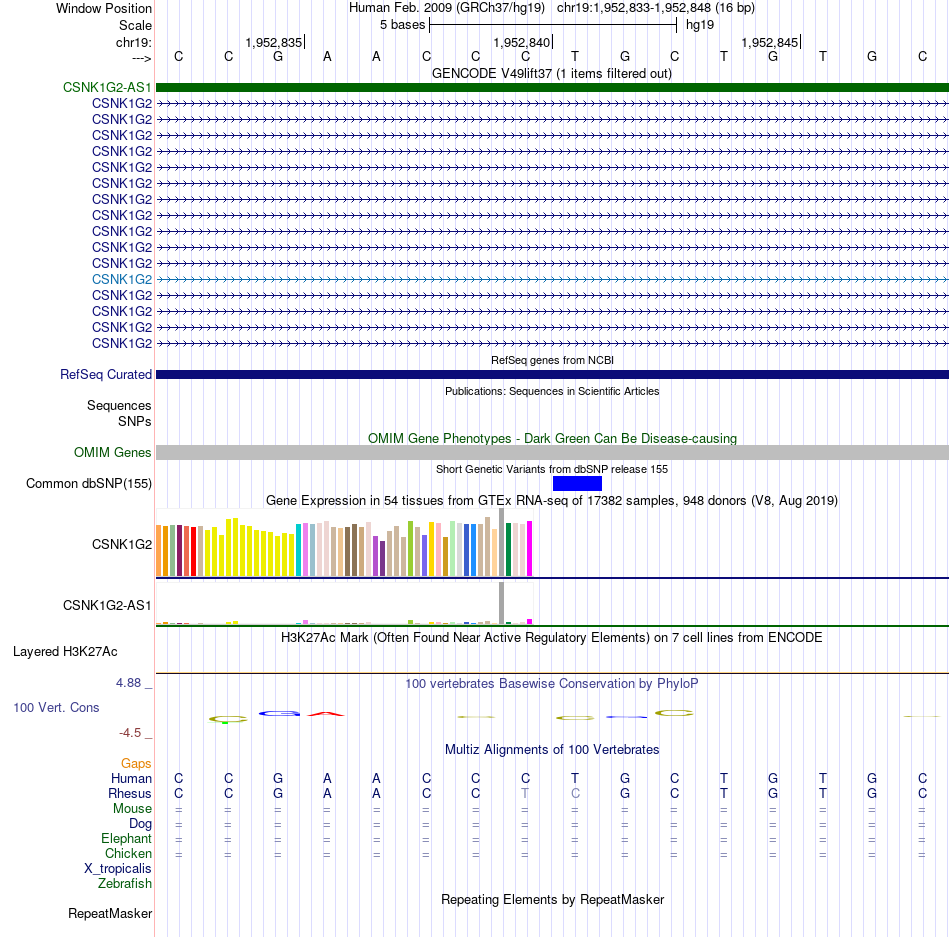
Task: Click the '--->' sequence direction arrow
Action: tap(141, 58)
